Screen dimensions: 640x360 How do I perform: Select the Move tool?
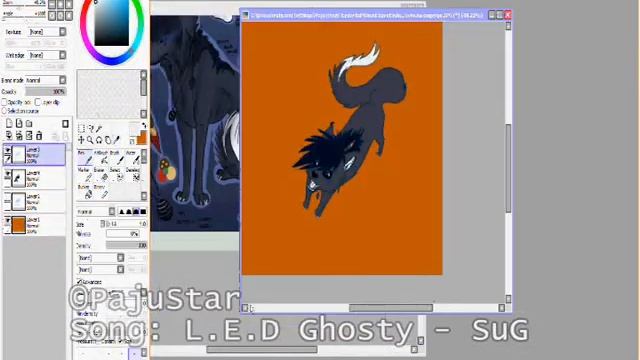[x=81, y=140]
